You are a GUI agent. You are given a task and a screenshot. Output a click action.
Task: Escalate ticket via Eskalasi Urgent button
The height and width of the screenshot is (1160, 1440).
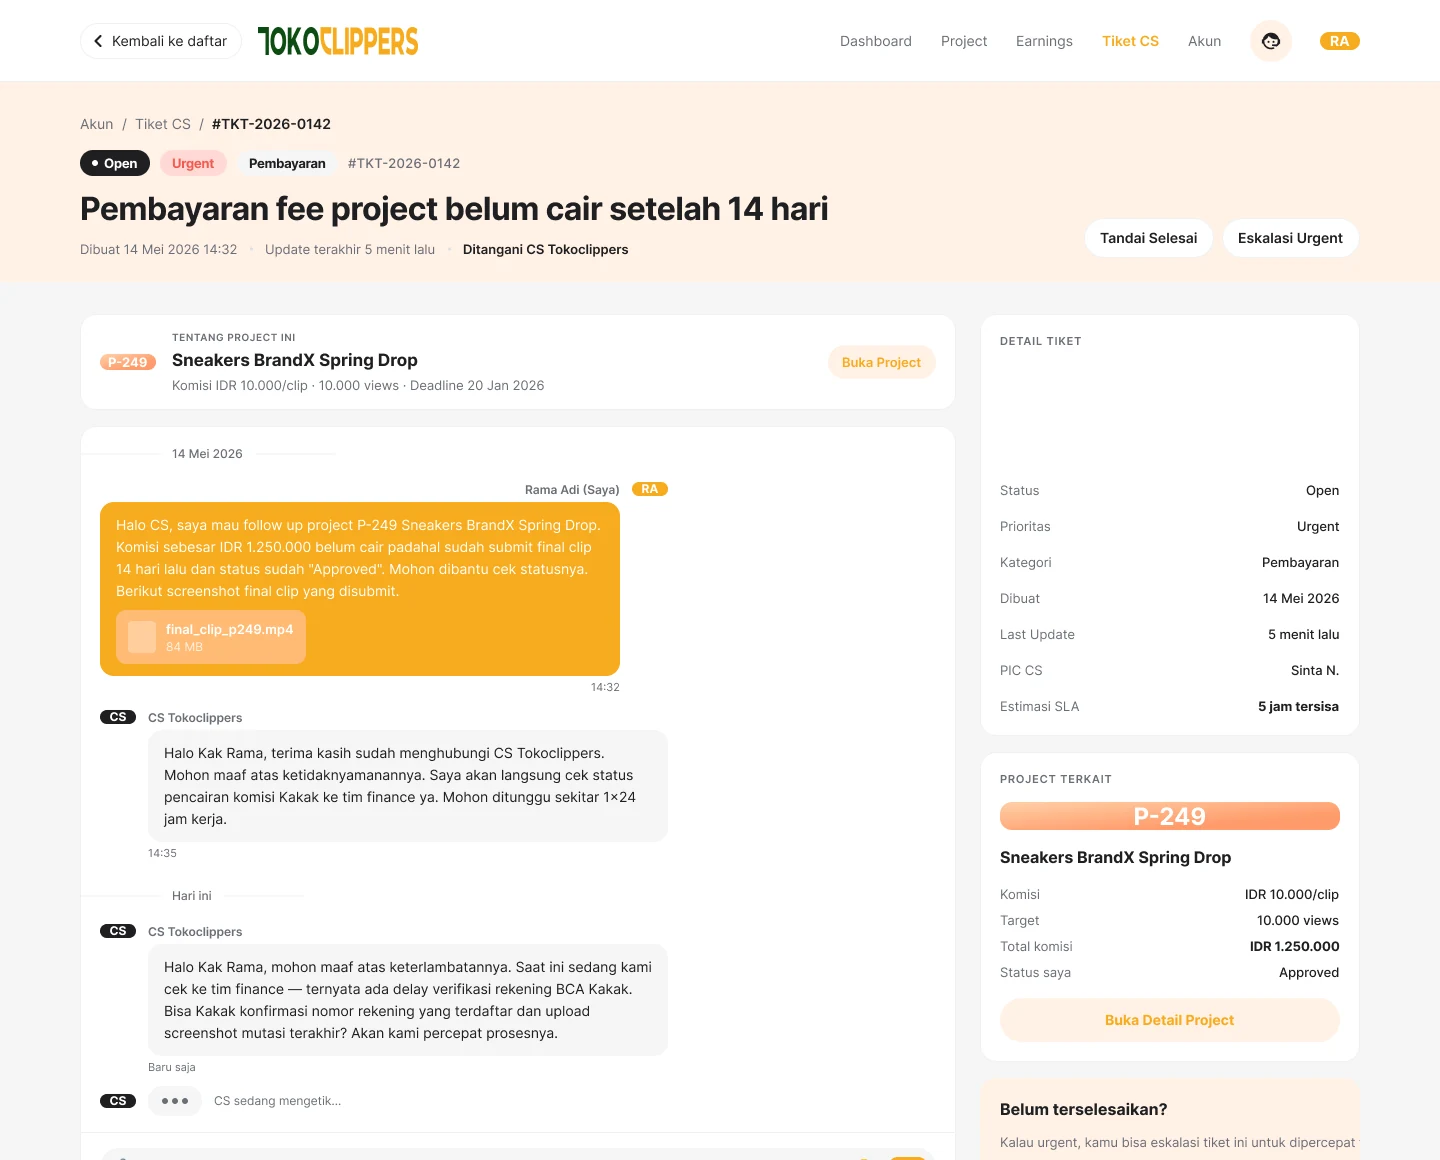point(1290,238)
